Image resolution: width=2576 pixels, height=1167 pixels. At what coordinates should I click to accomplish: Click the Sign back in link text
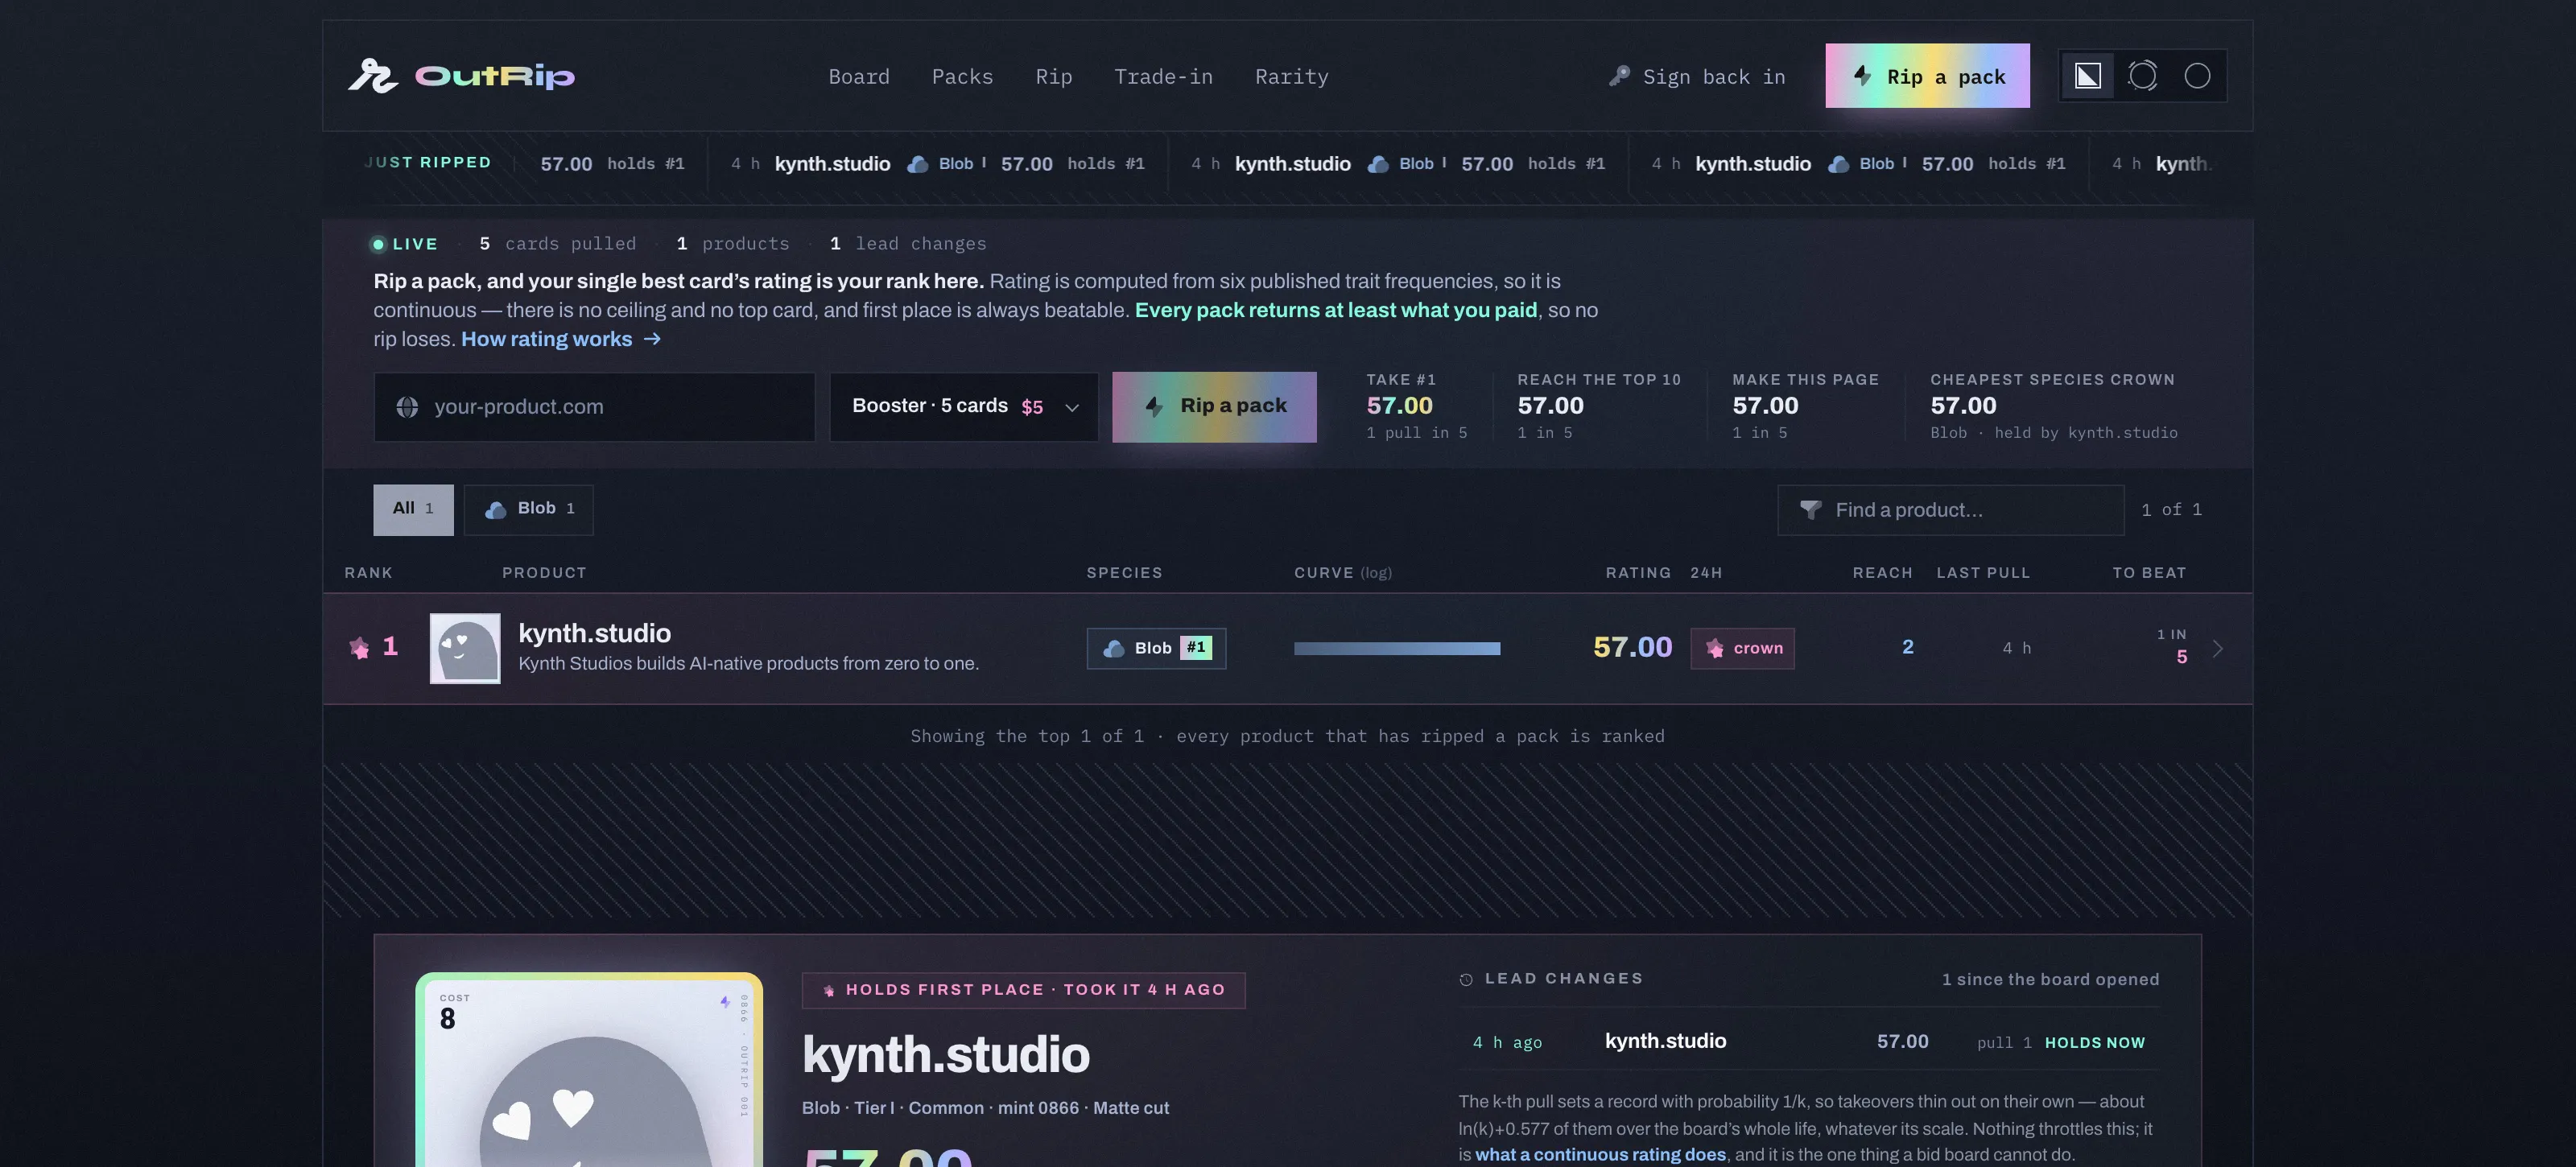(1713, 77)
